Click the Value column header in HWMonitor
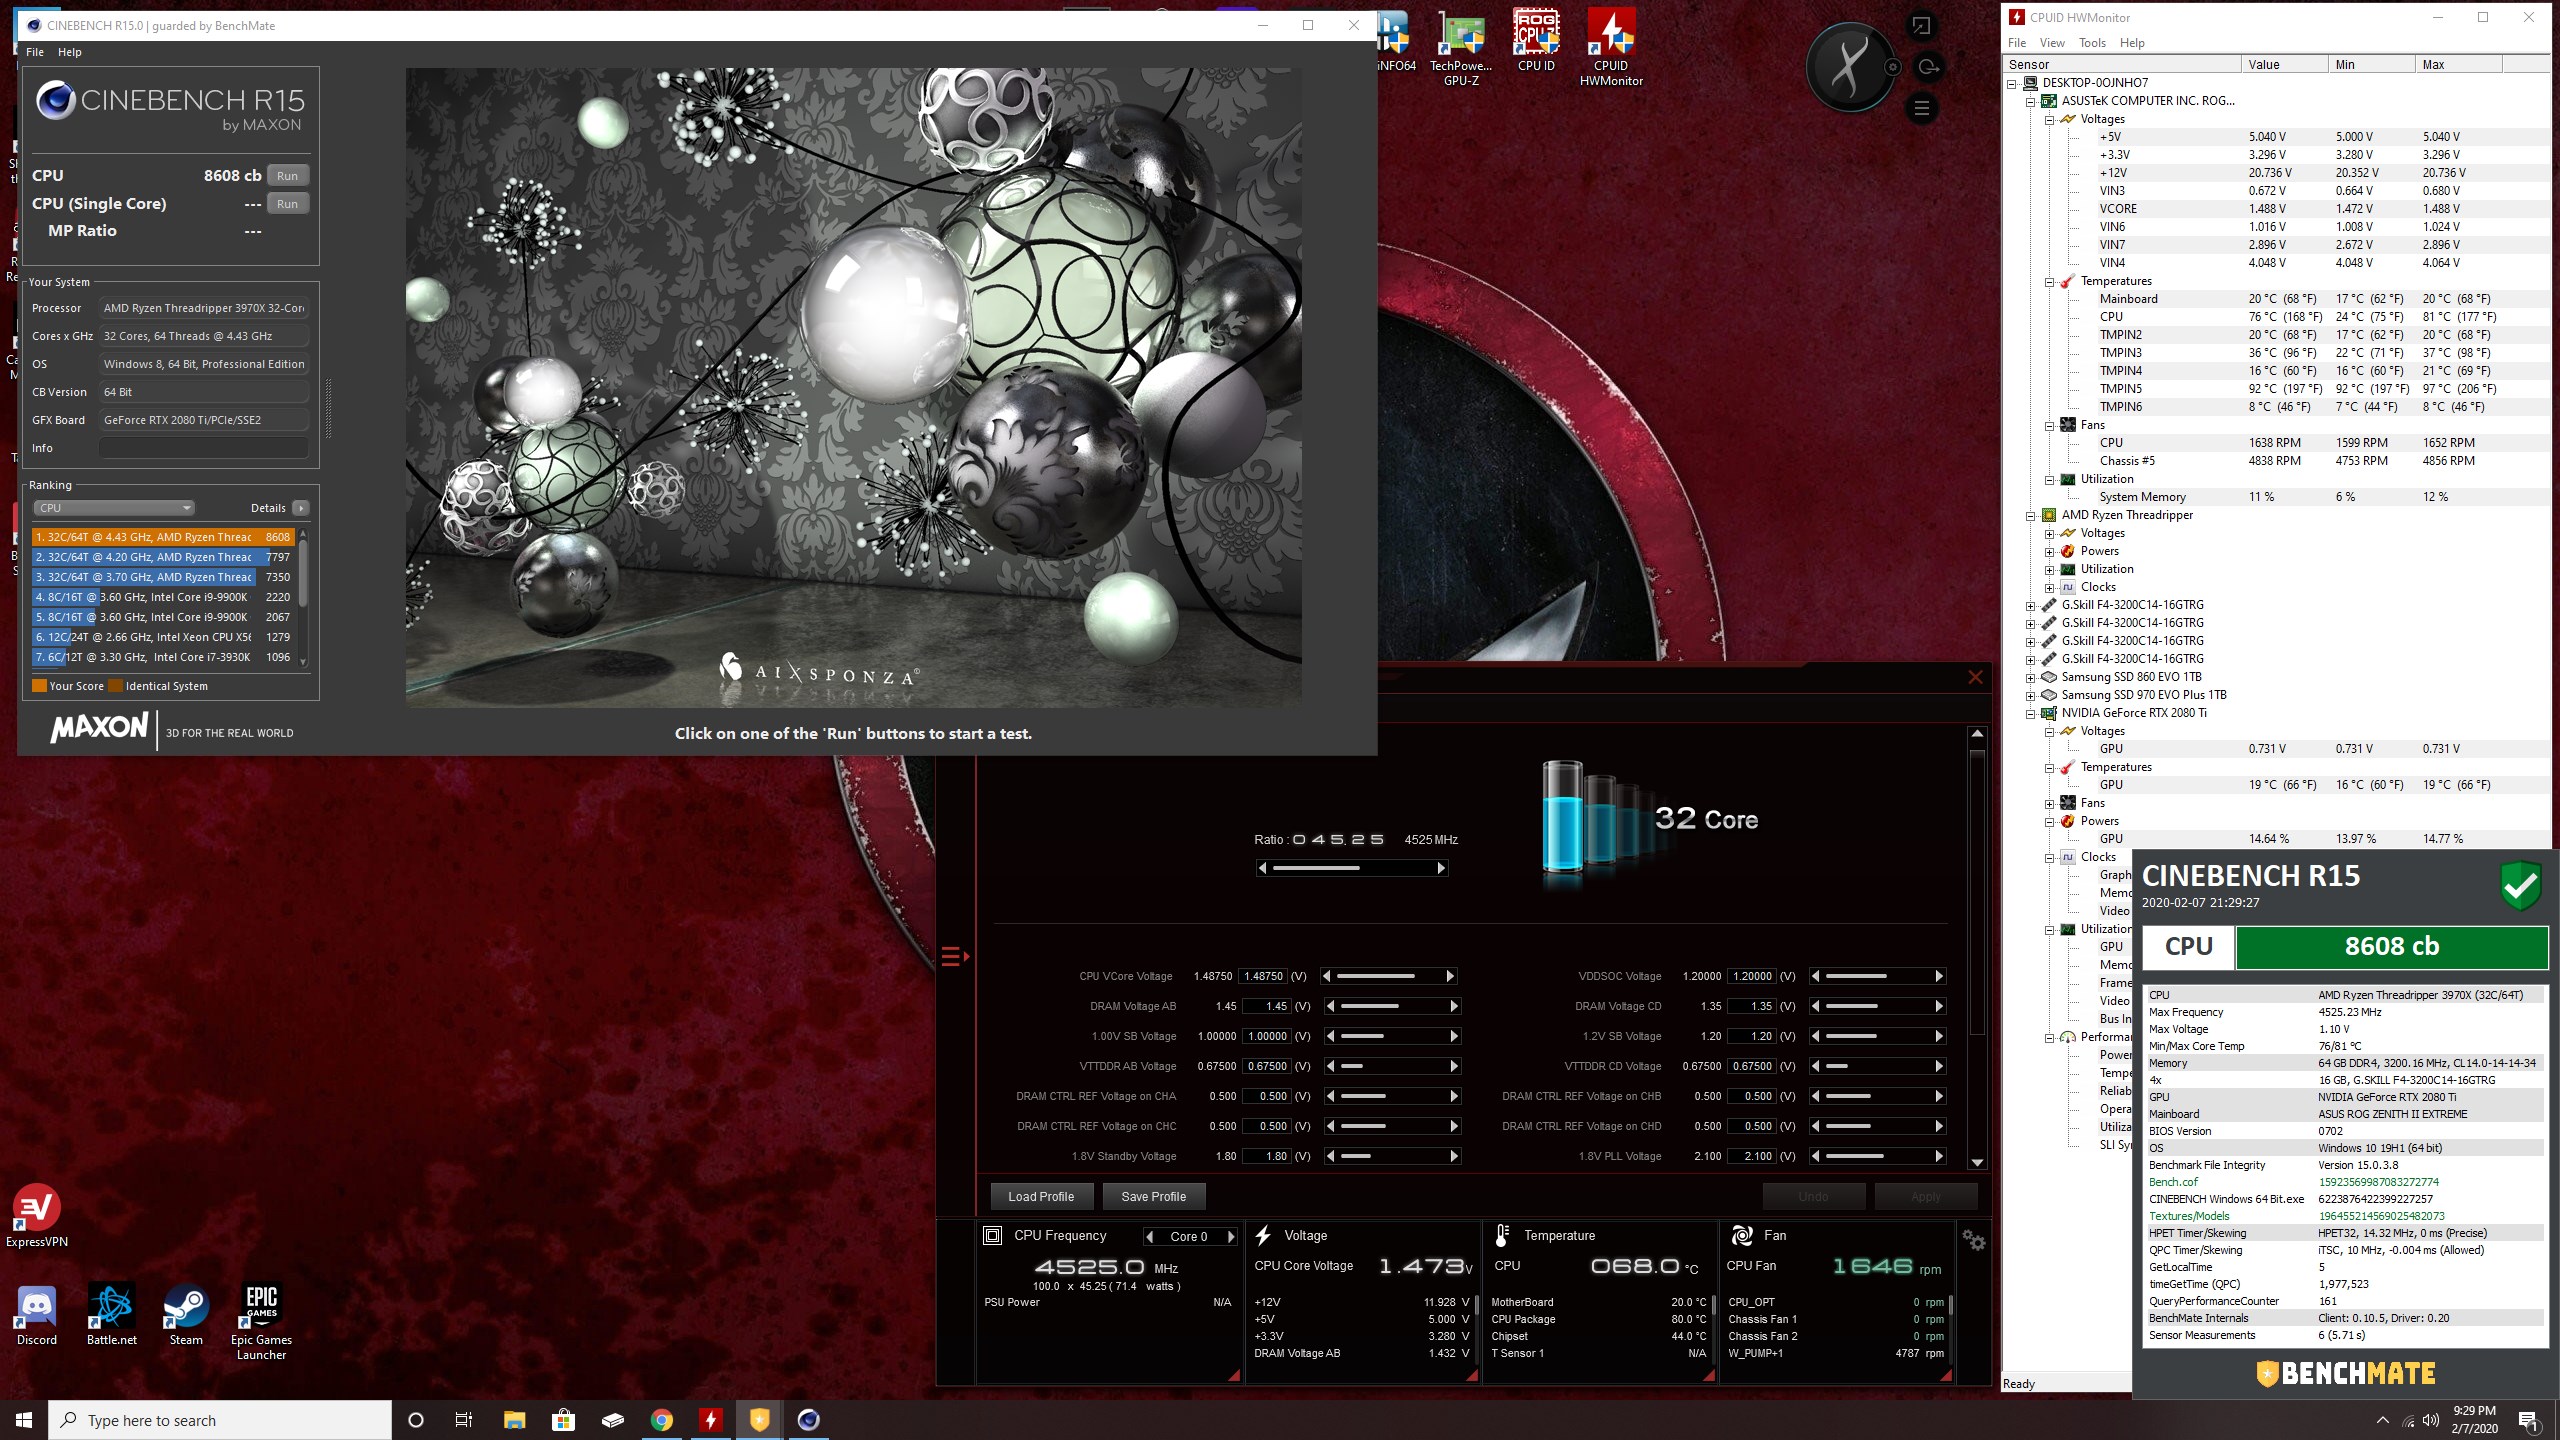2560x1440 pixels. tap(2283, 65)
